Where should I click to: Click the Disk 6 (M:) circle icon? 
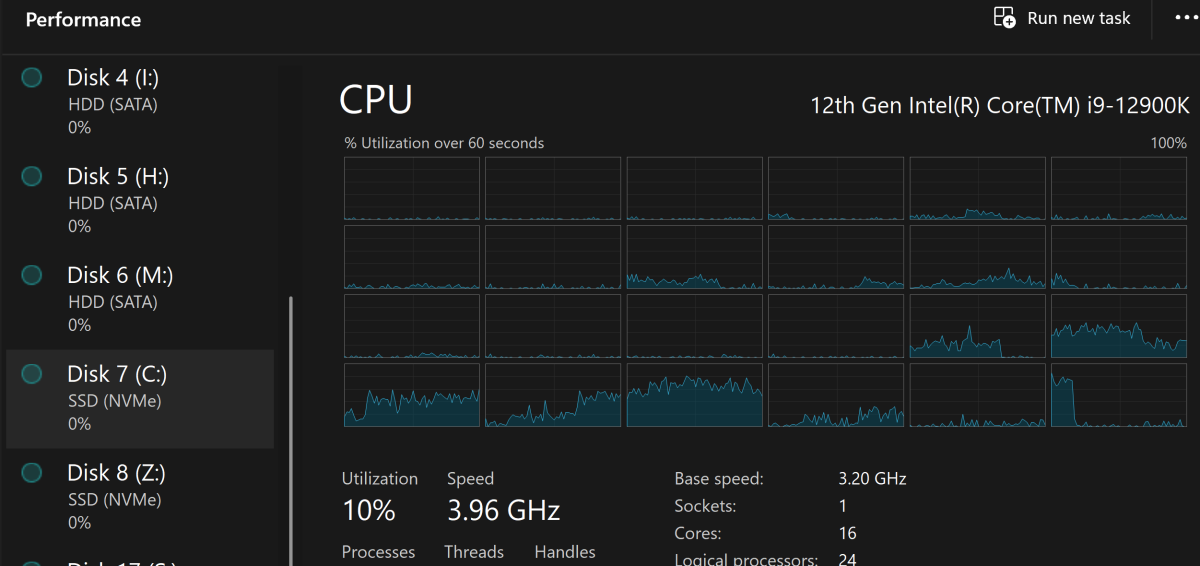[x=32, y=275]
